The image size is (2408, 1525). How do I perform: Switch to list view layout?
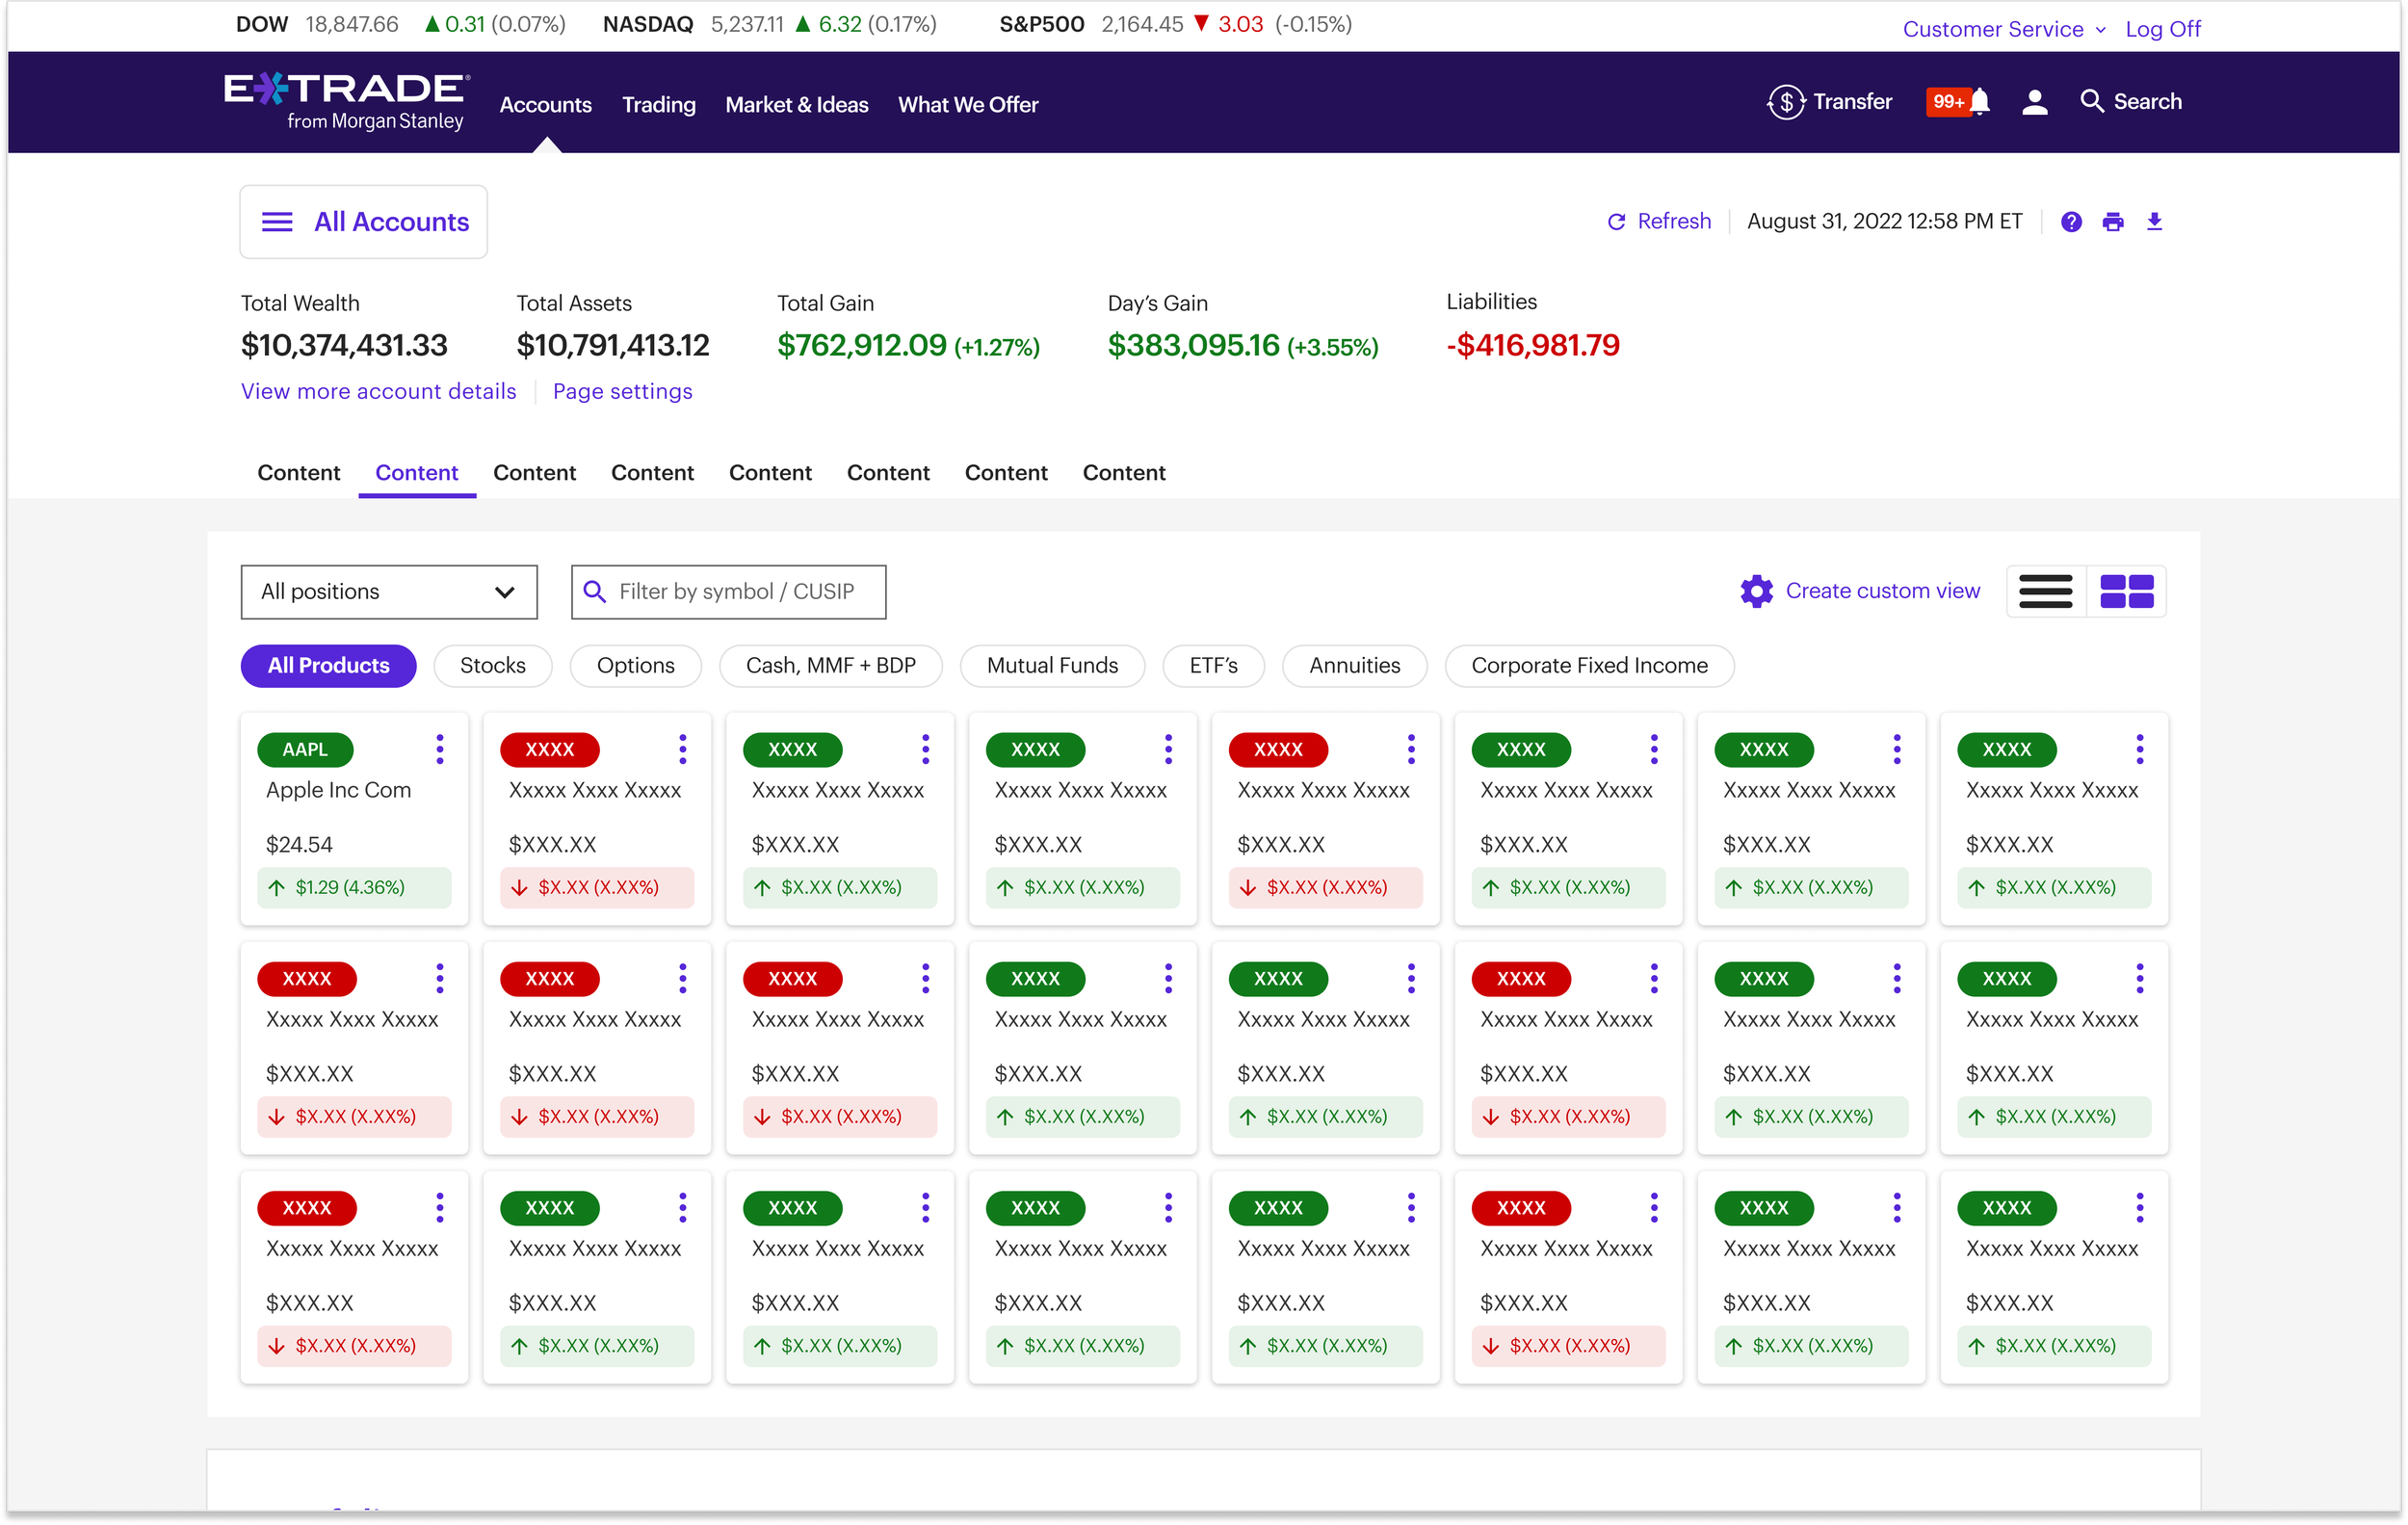(2045, 591)
